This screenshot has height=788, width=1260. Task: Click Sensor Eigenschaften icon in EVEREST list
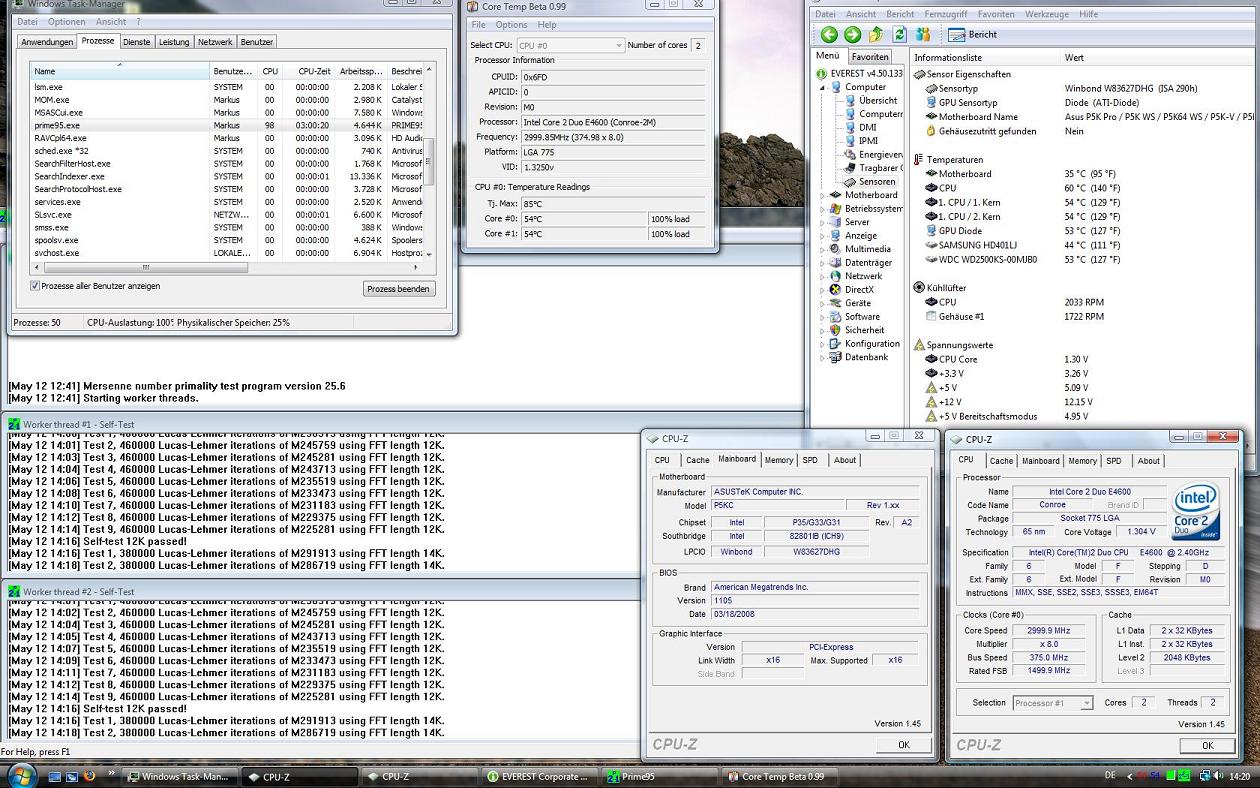(x=920, y=74)
